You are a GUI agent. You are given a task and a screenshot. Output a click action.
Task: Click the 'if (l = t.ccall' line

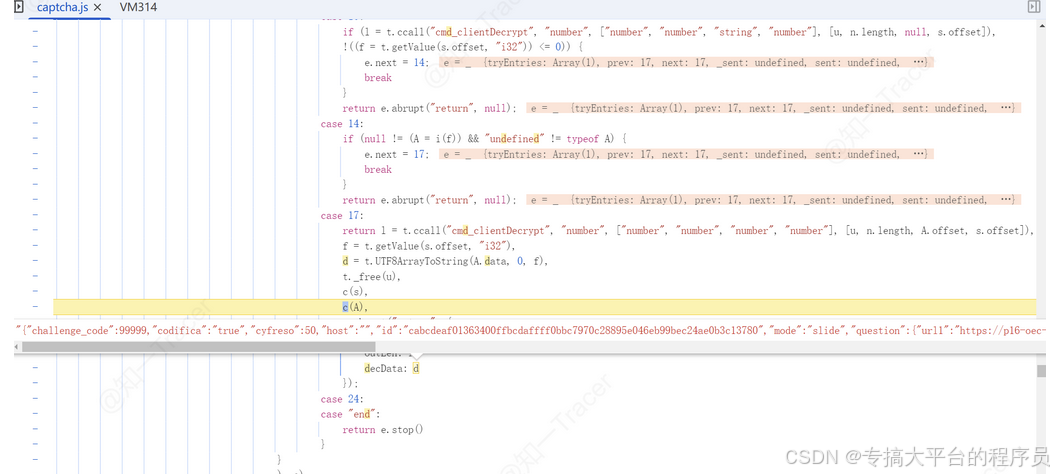669,32
